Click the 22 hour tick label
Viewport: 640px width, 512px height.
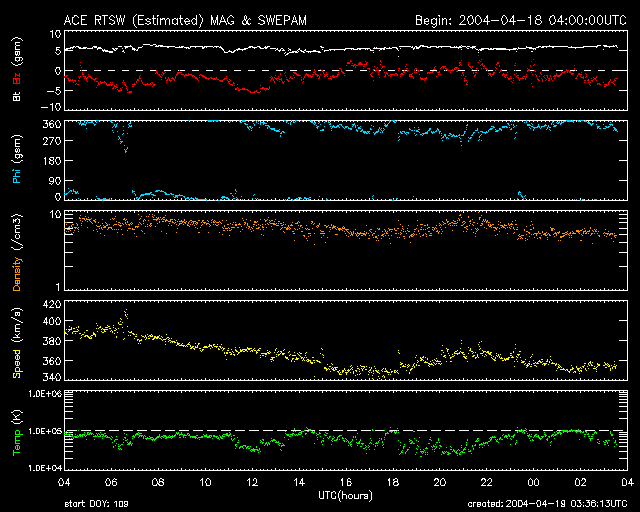pos(485,482)
